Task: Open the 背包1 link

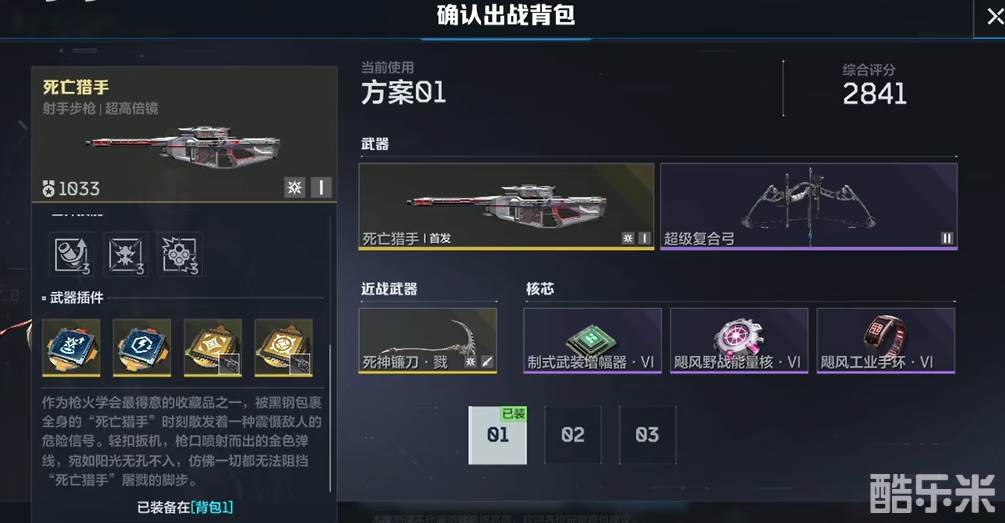Action: click(212, 507)
